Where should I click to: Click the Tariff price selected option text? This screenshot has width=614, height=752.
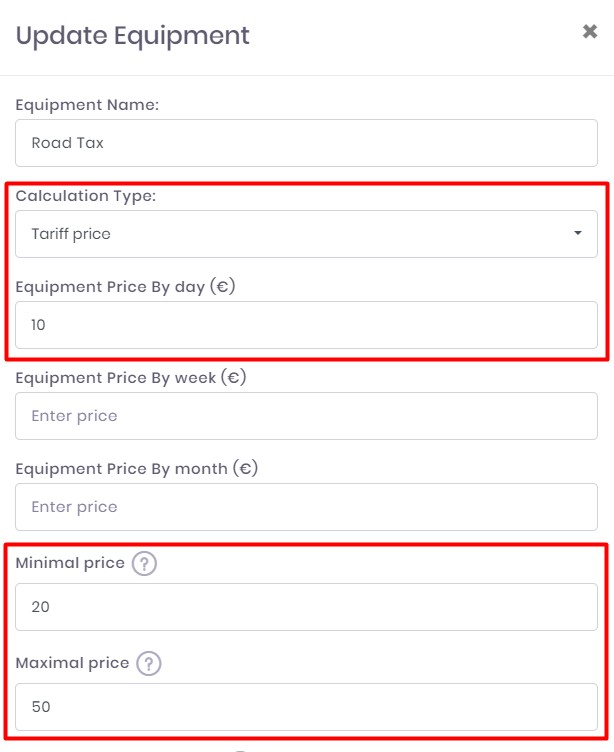click(71, 234)
